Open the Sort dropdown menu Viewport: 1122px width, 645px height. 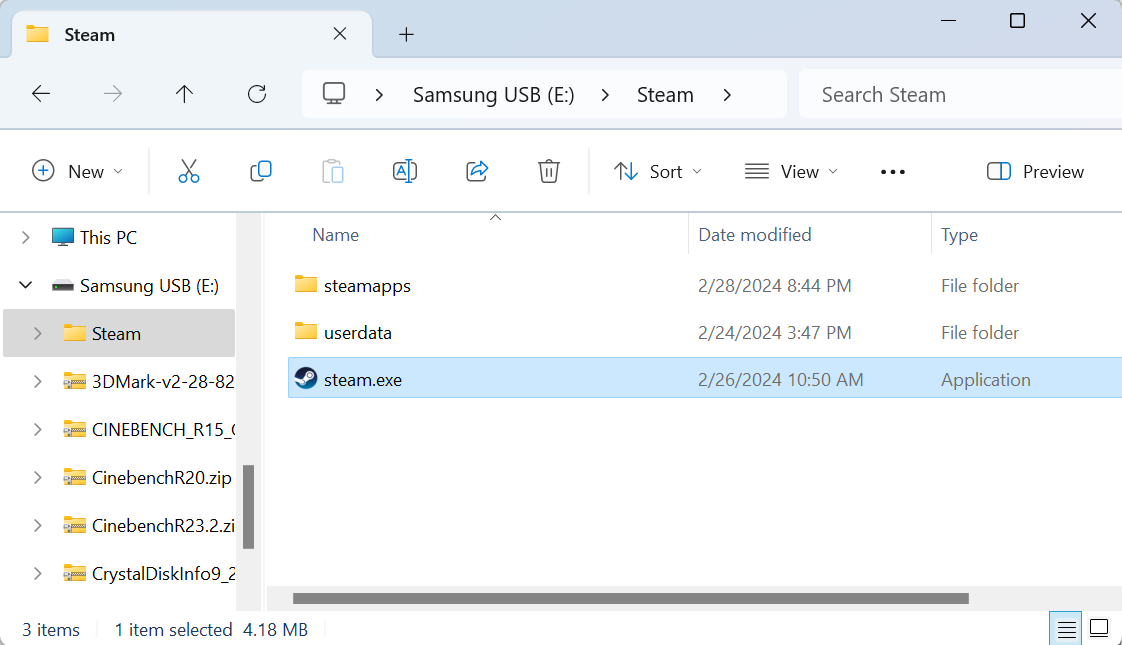point(658,172)
